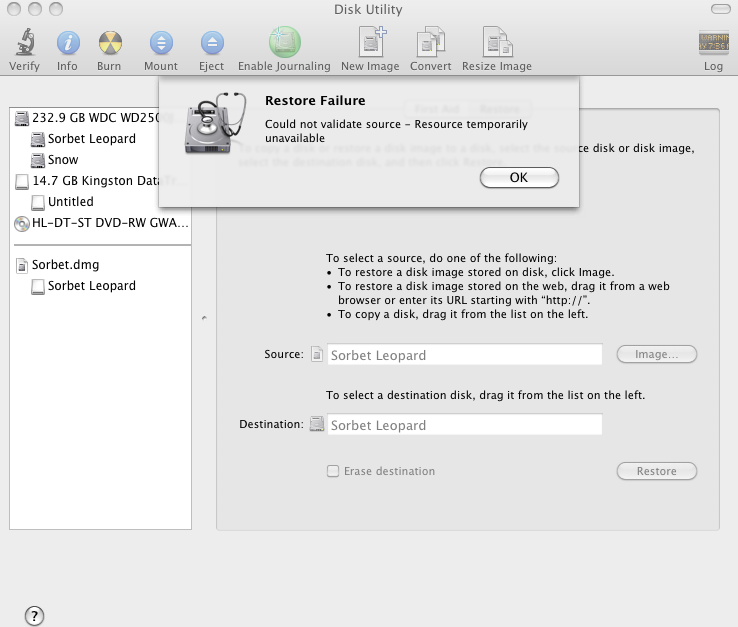
Task: Click the Burn toolbar icon
Action: [110, 43]
